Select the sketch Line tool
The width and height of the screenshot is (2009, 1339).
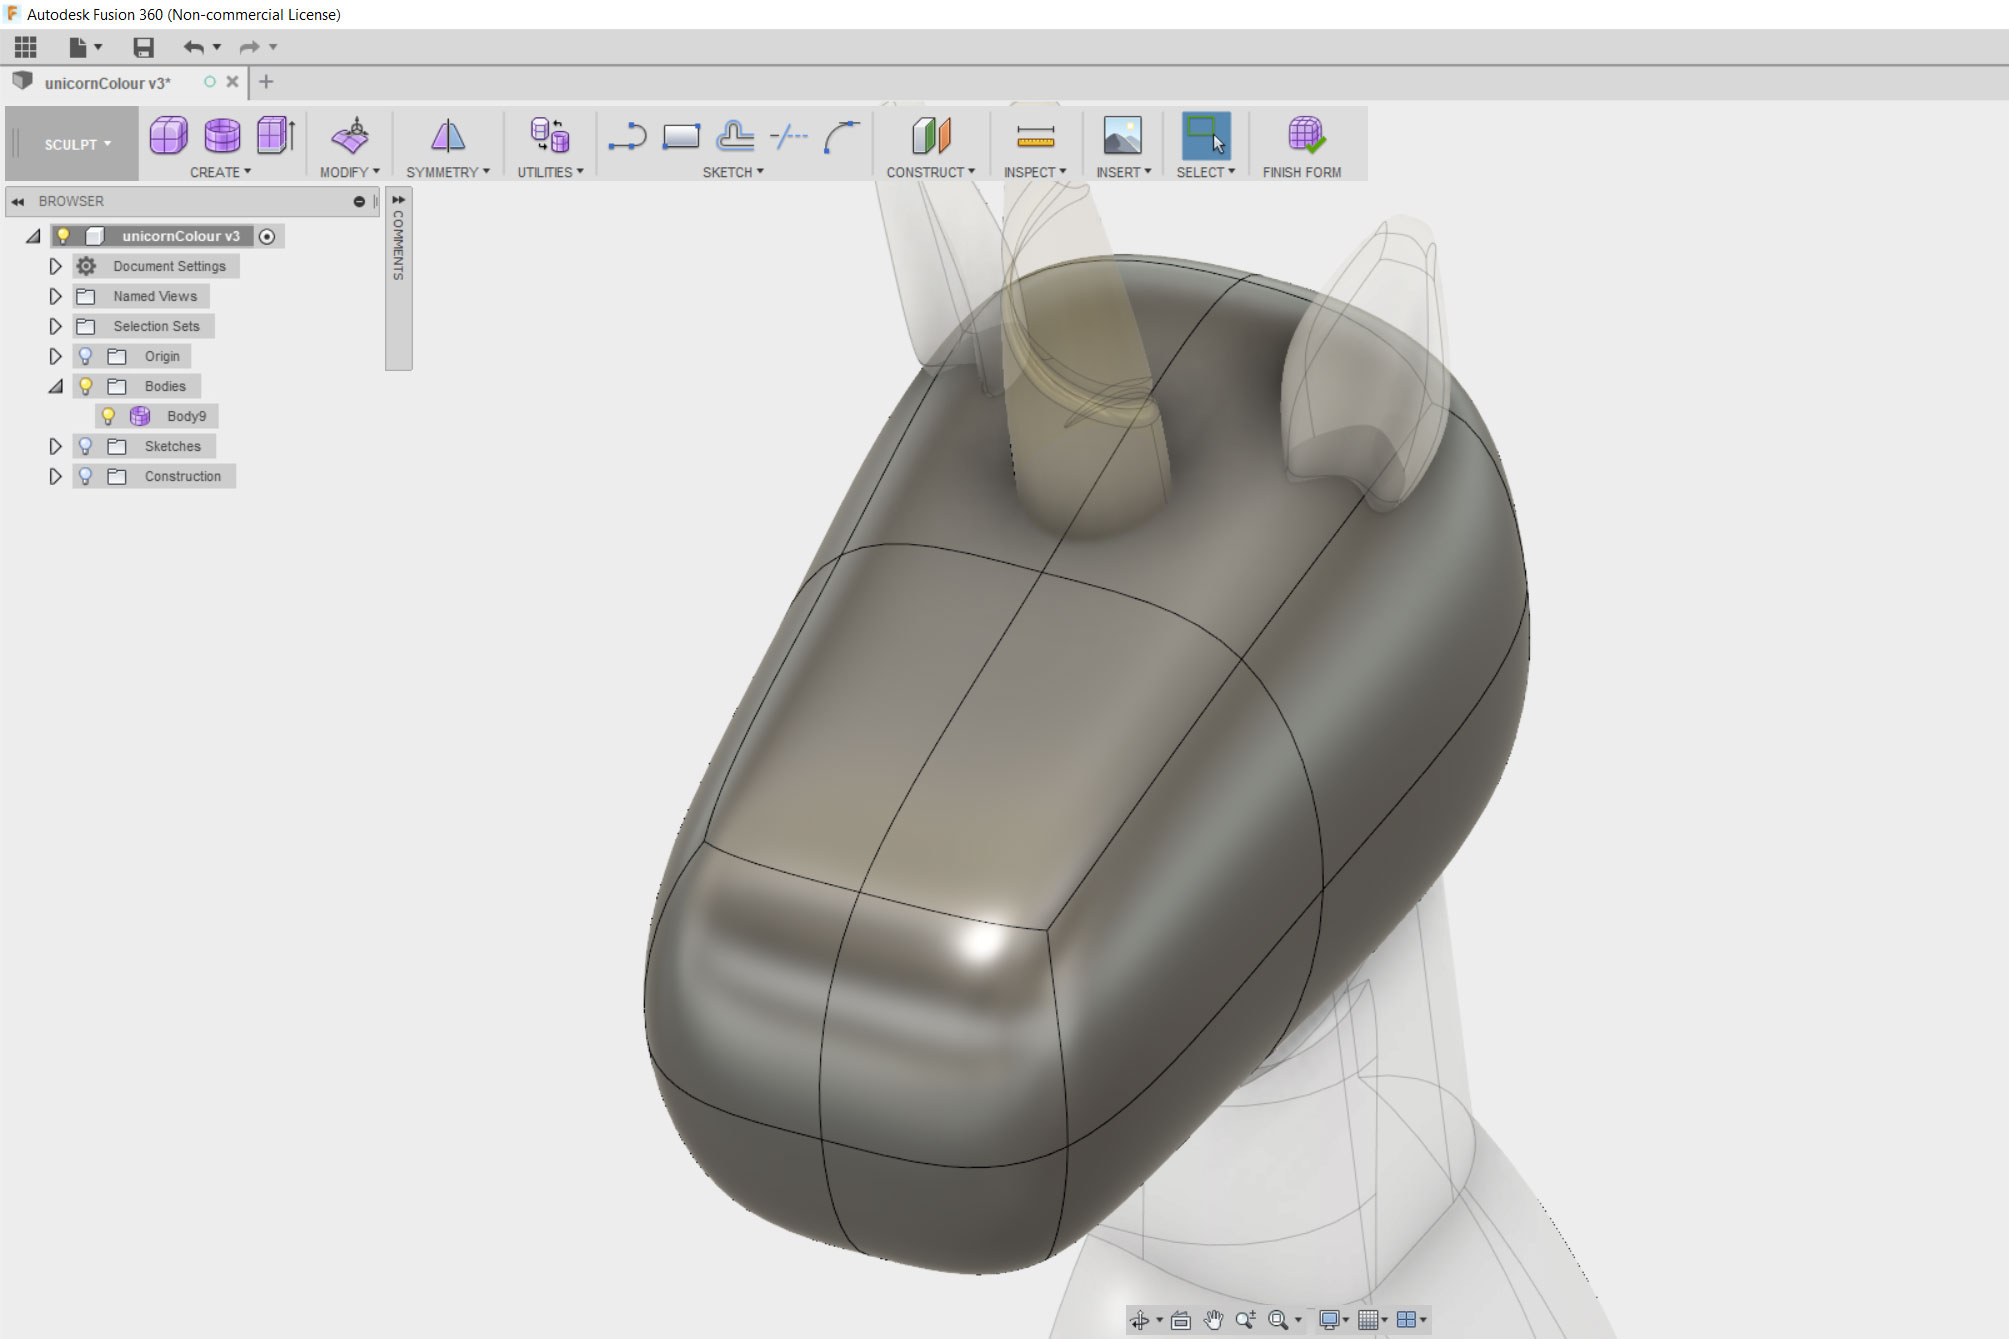click(627, 136)
